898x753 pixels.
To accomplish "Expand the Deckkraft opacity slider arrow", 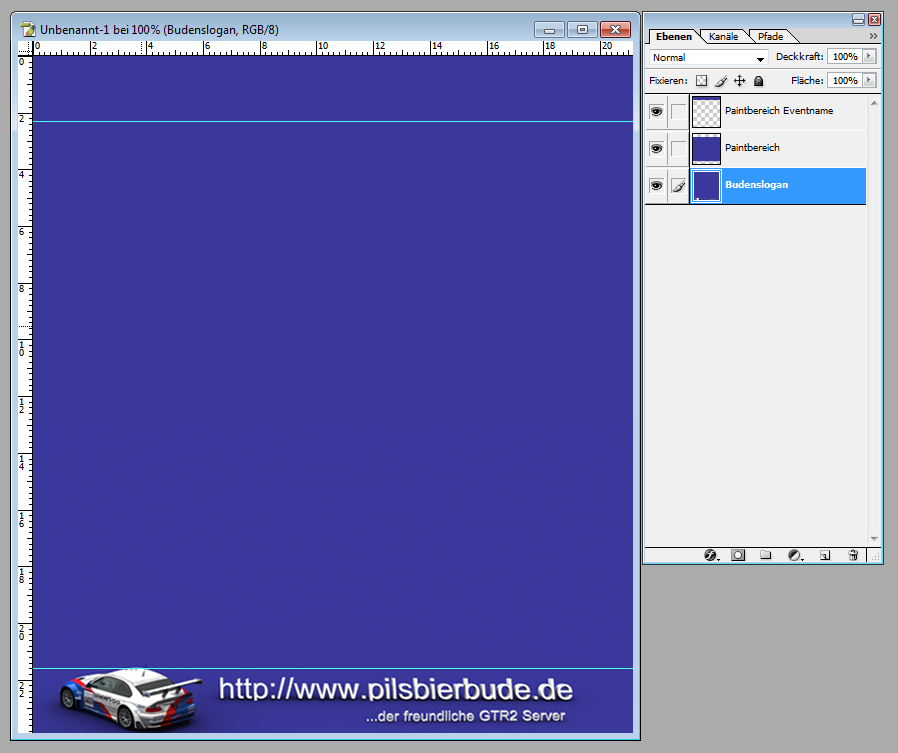I will pyautogui.click(x=868, y=57).
